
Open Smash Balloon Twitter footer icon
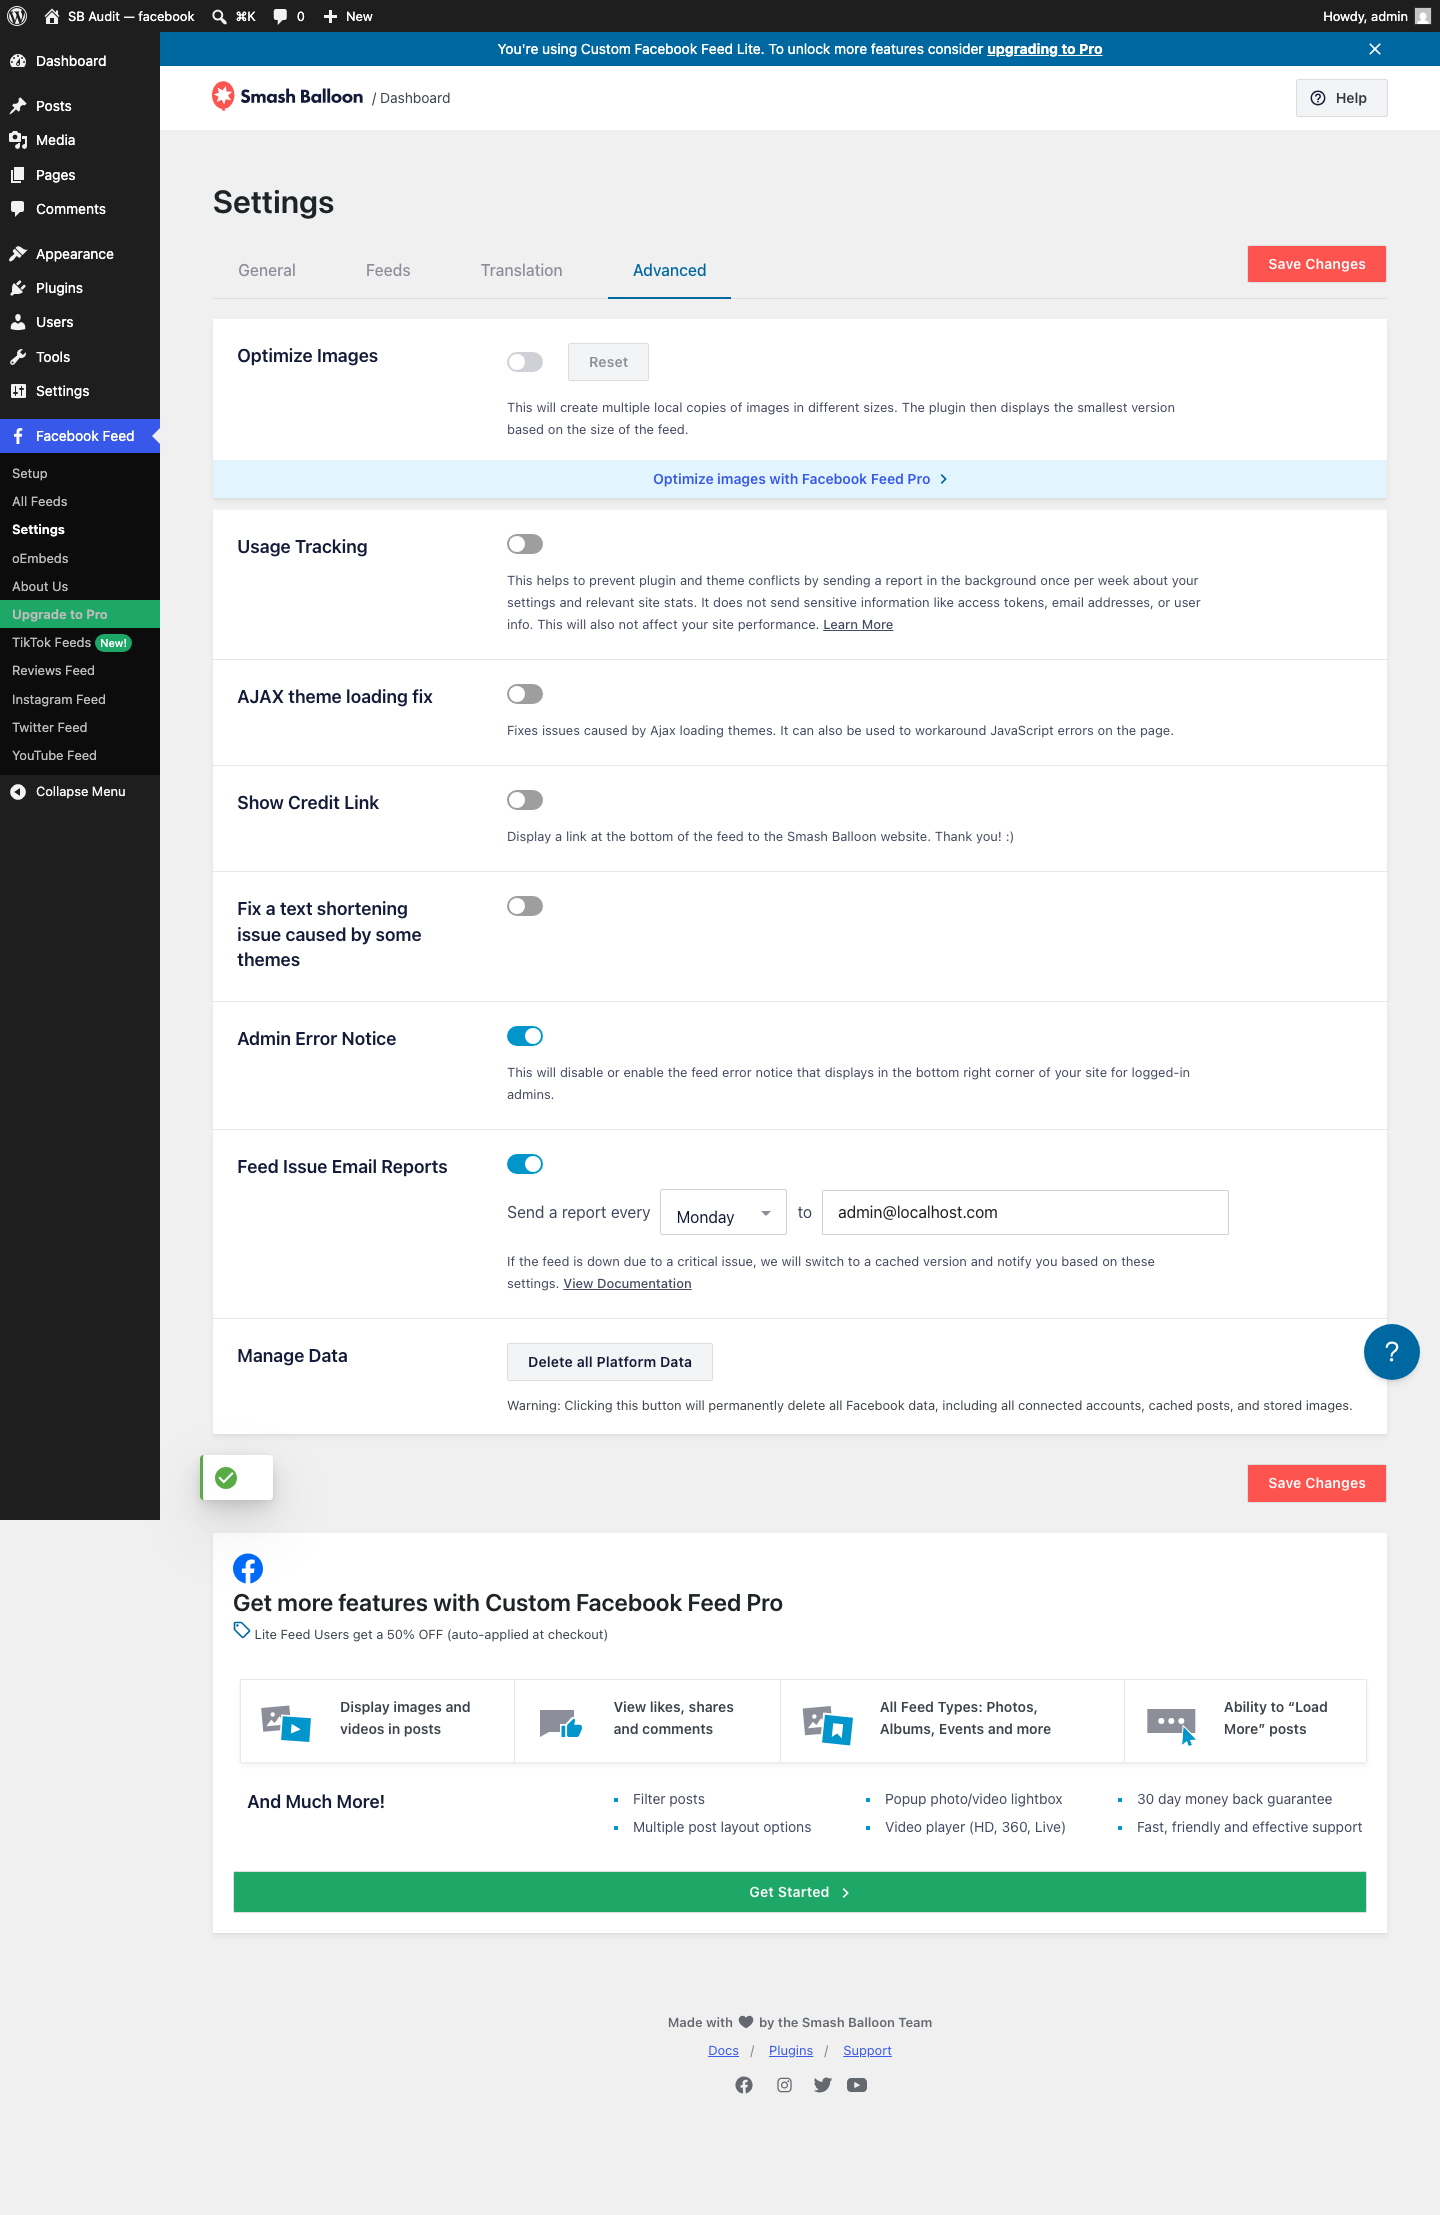822,2085
